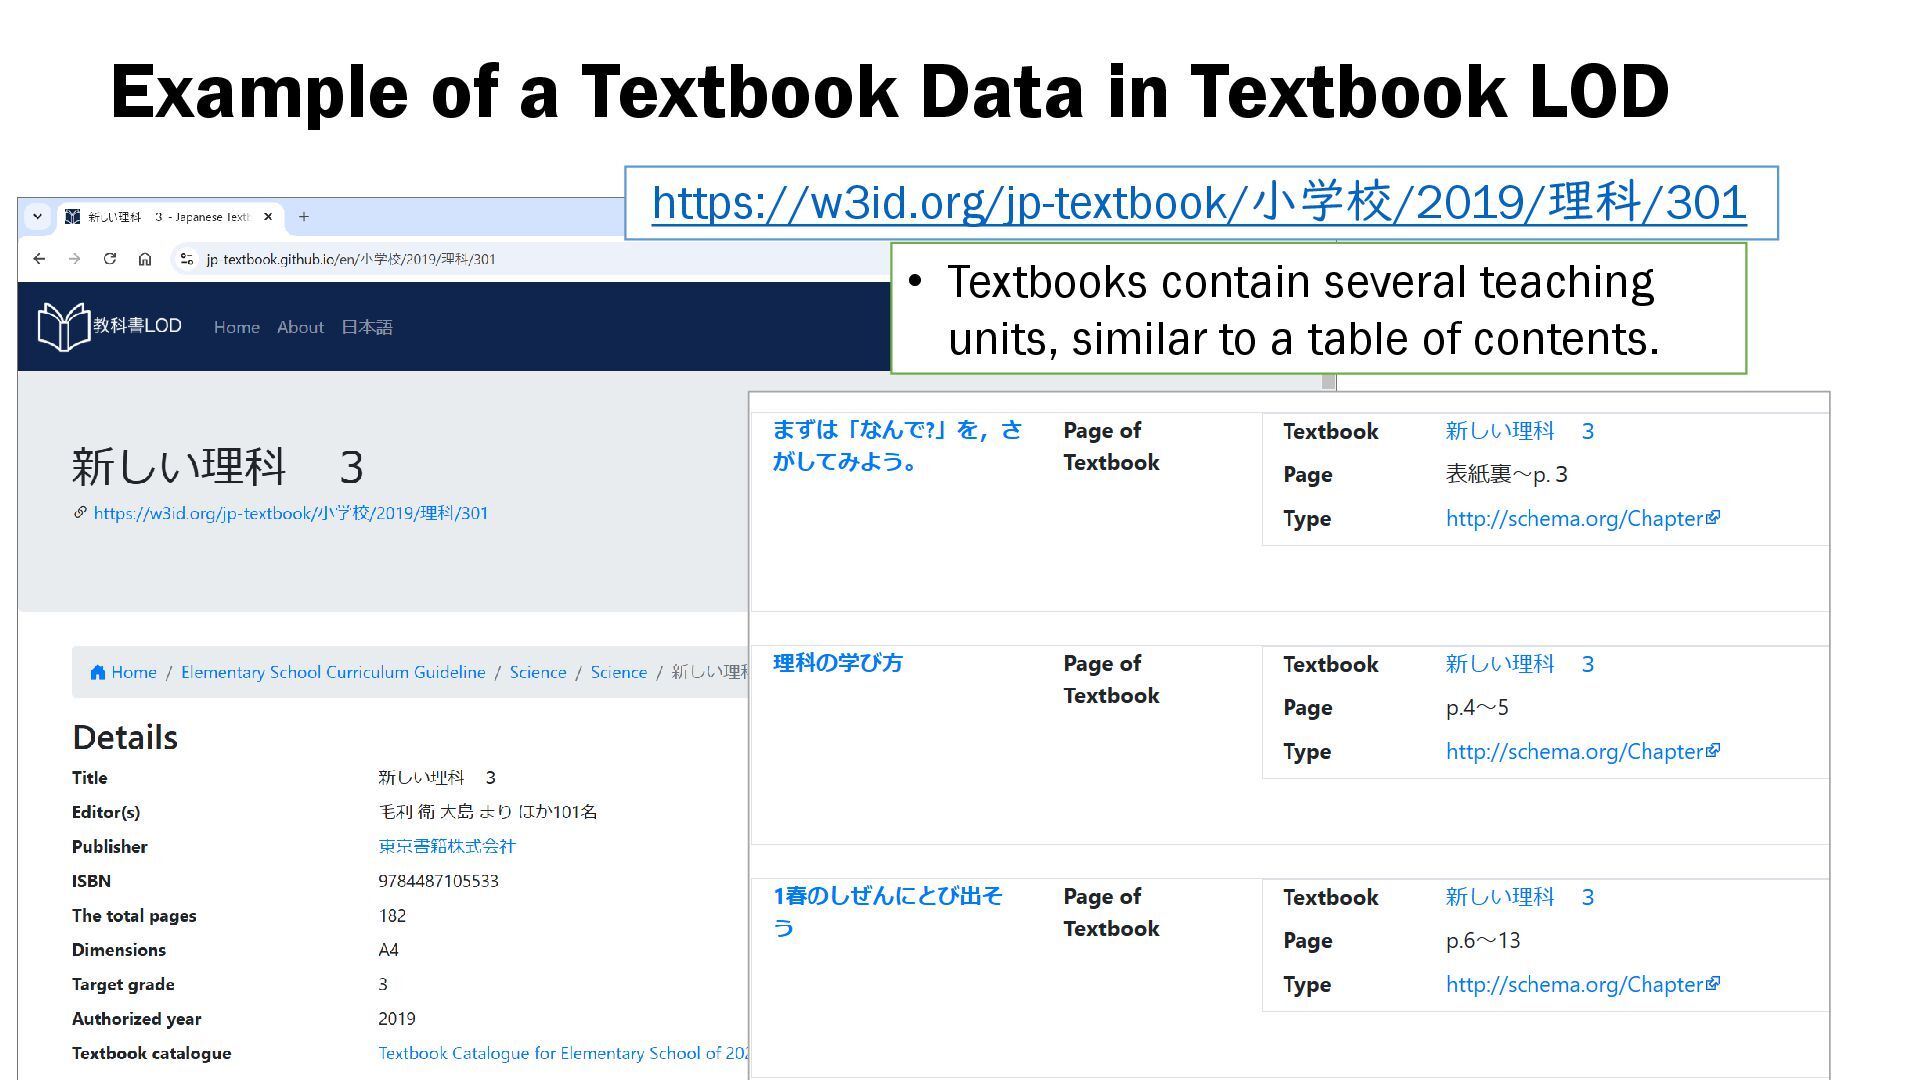Switch language via 日本語 menu item
Viewport: 1920px width, 1080px height.
pyautogui.click(x=366, y=327)
